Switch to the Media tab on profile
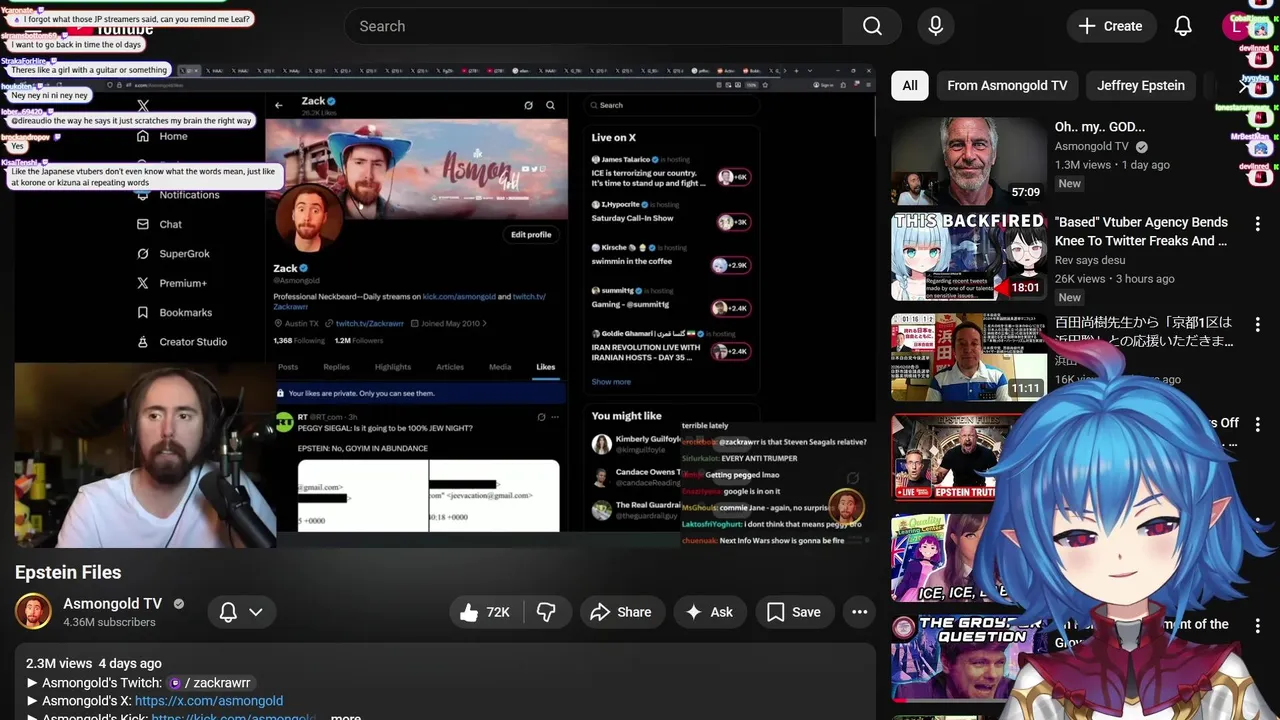This screenshot has width=1280, height=720. coord(500,367)
